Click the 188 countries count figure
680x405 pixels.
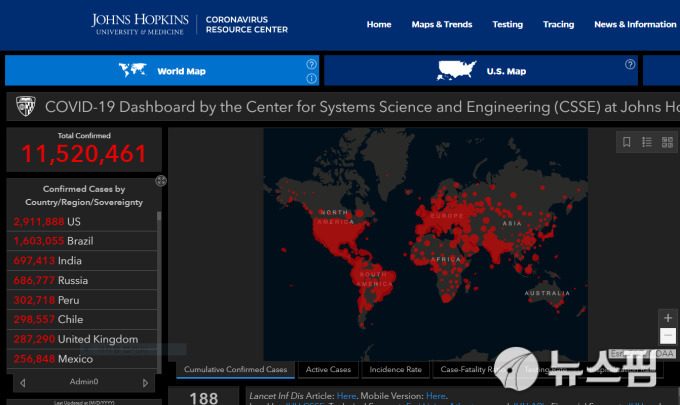click(203, 398)
